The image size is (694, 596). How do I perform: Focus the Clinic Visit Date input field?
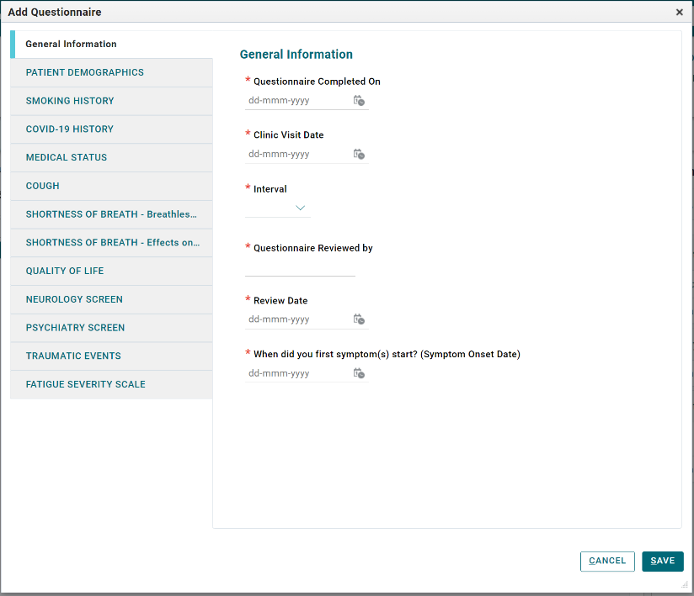[x=296, y=155]
